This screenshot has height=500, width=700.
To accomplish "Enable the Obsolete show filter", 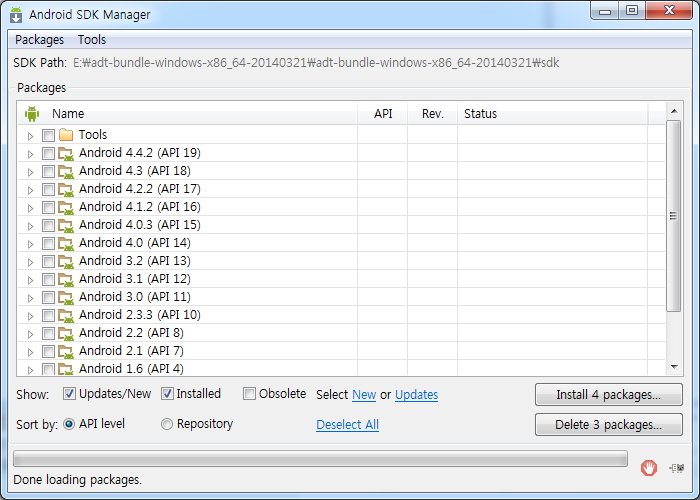I will (x=249, y=394).
